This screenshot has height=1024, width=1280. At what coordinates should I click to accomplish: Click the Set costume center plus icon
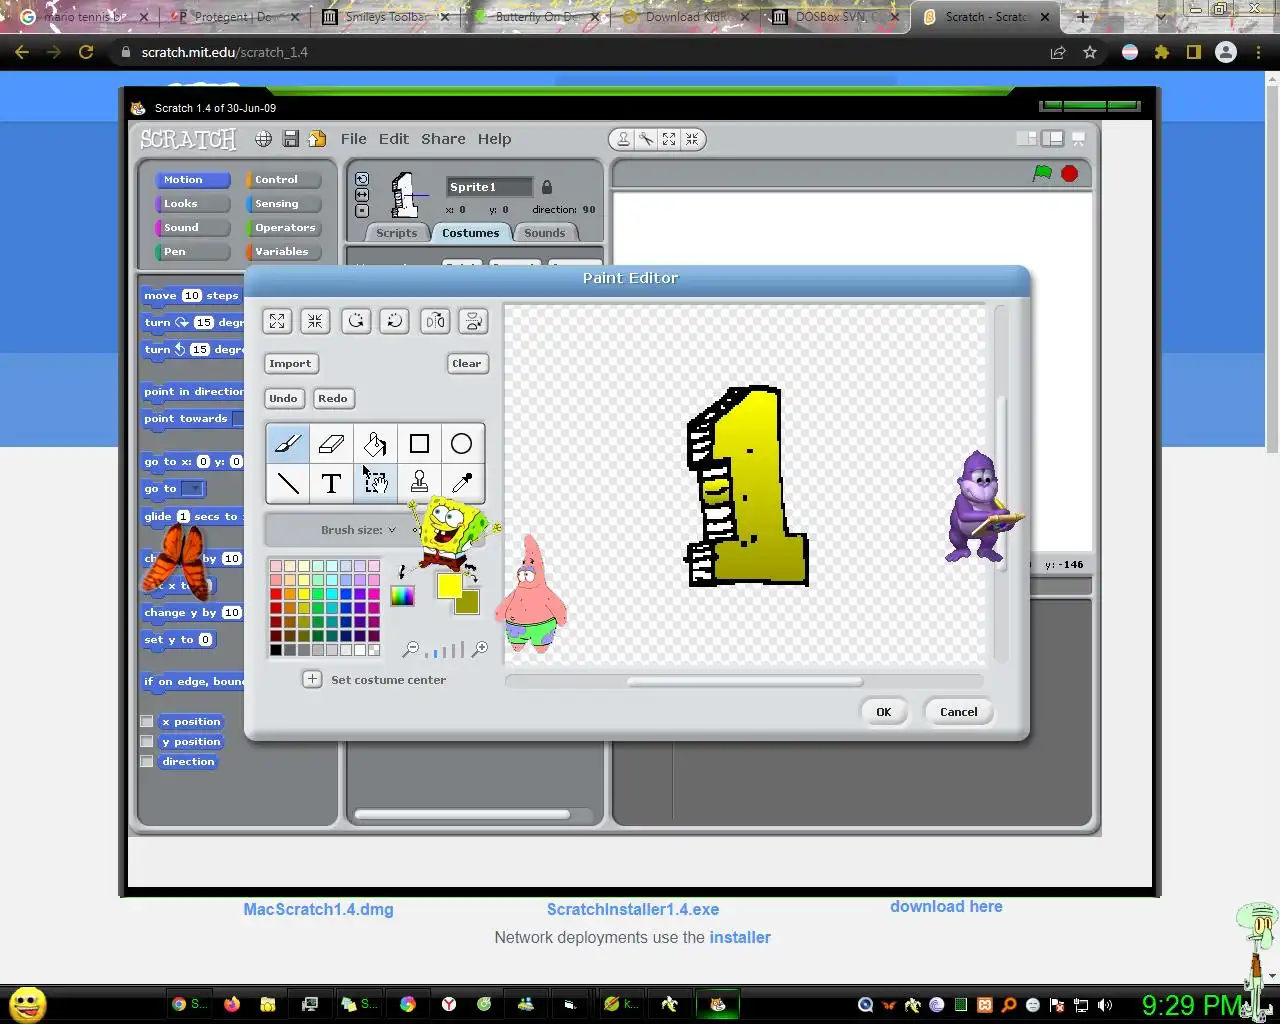[312, 679]
